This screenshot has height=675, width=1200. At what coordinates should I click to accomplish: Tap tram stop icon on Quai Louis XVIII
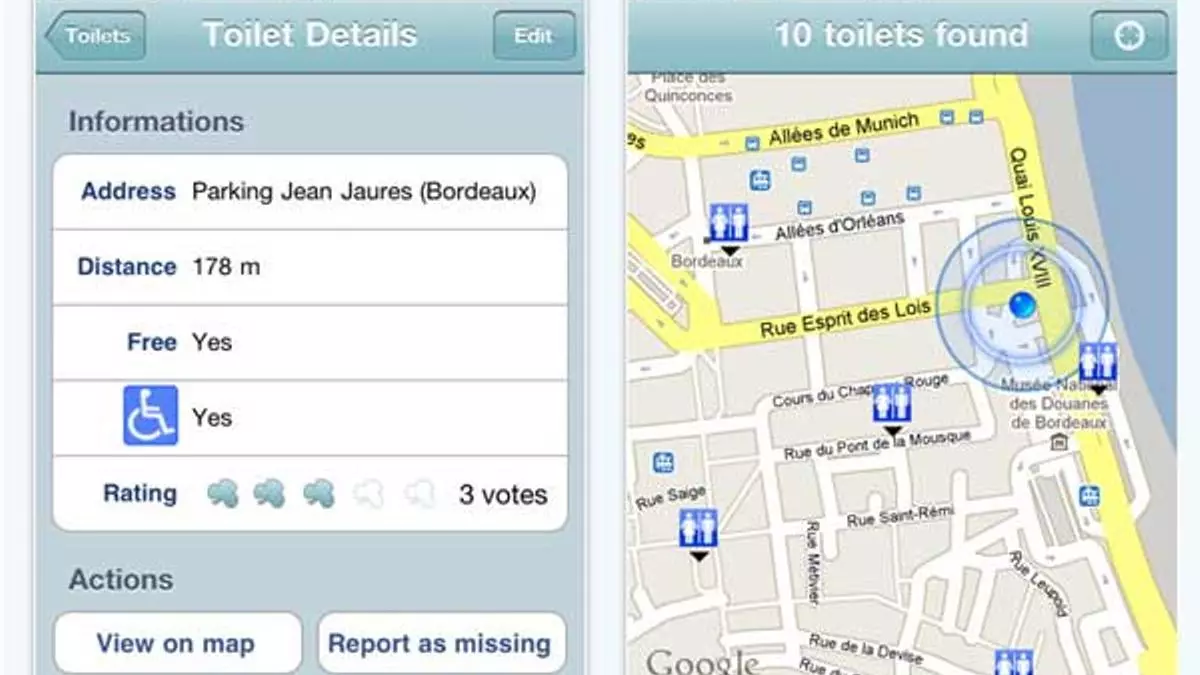(1089, 495)
